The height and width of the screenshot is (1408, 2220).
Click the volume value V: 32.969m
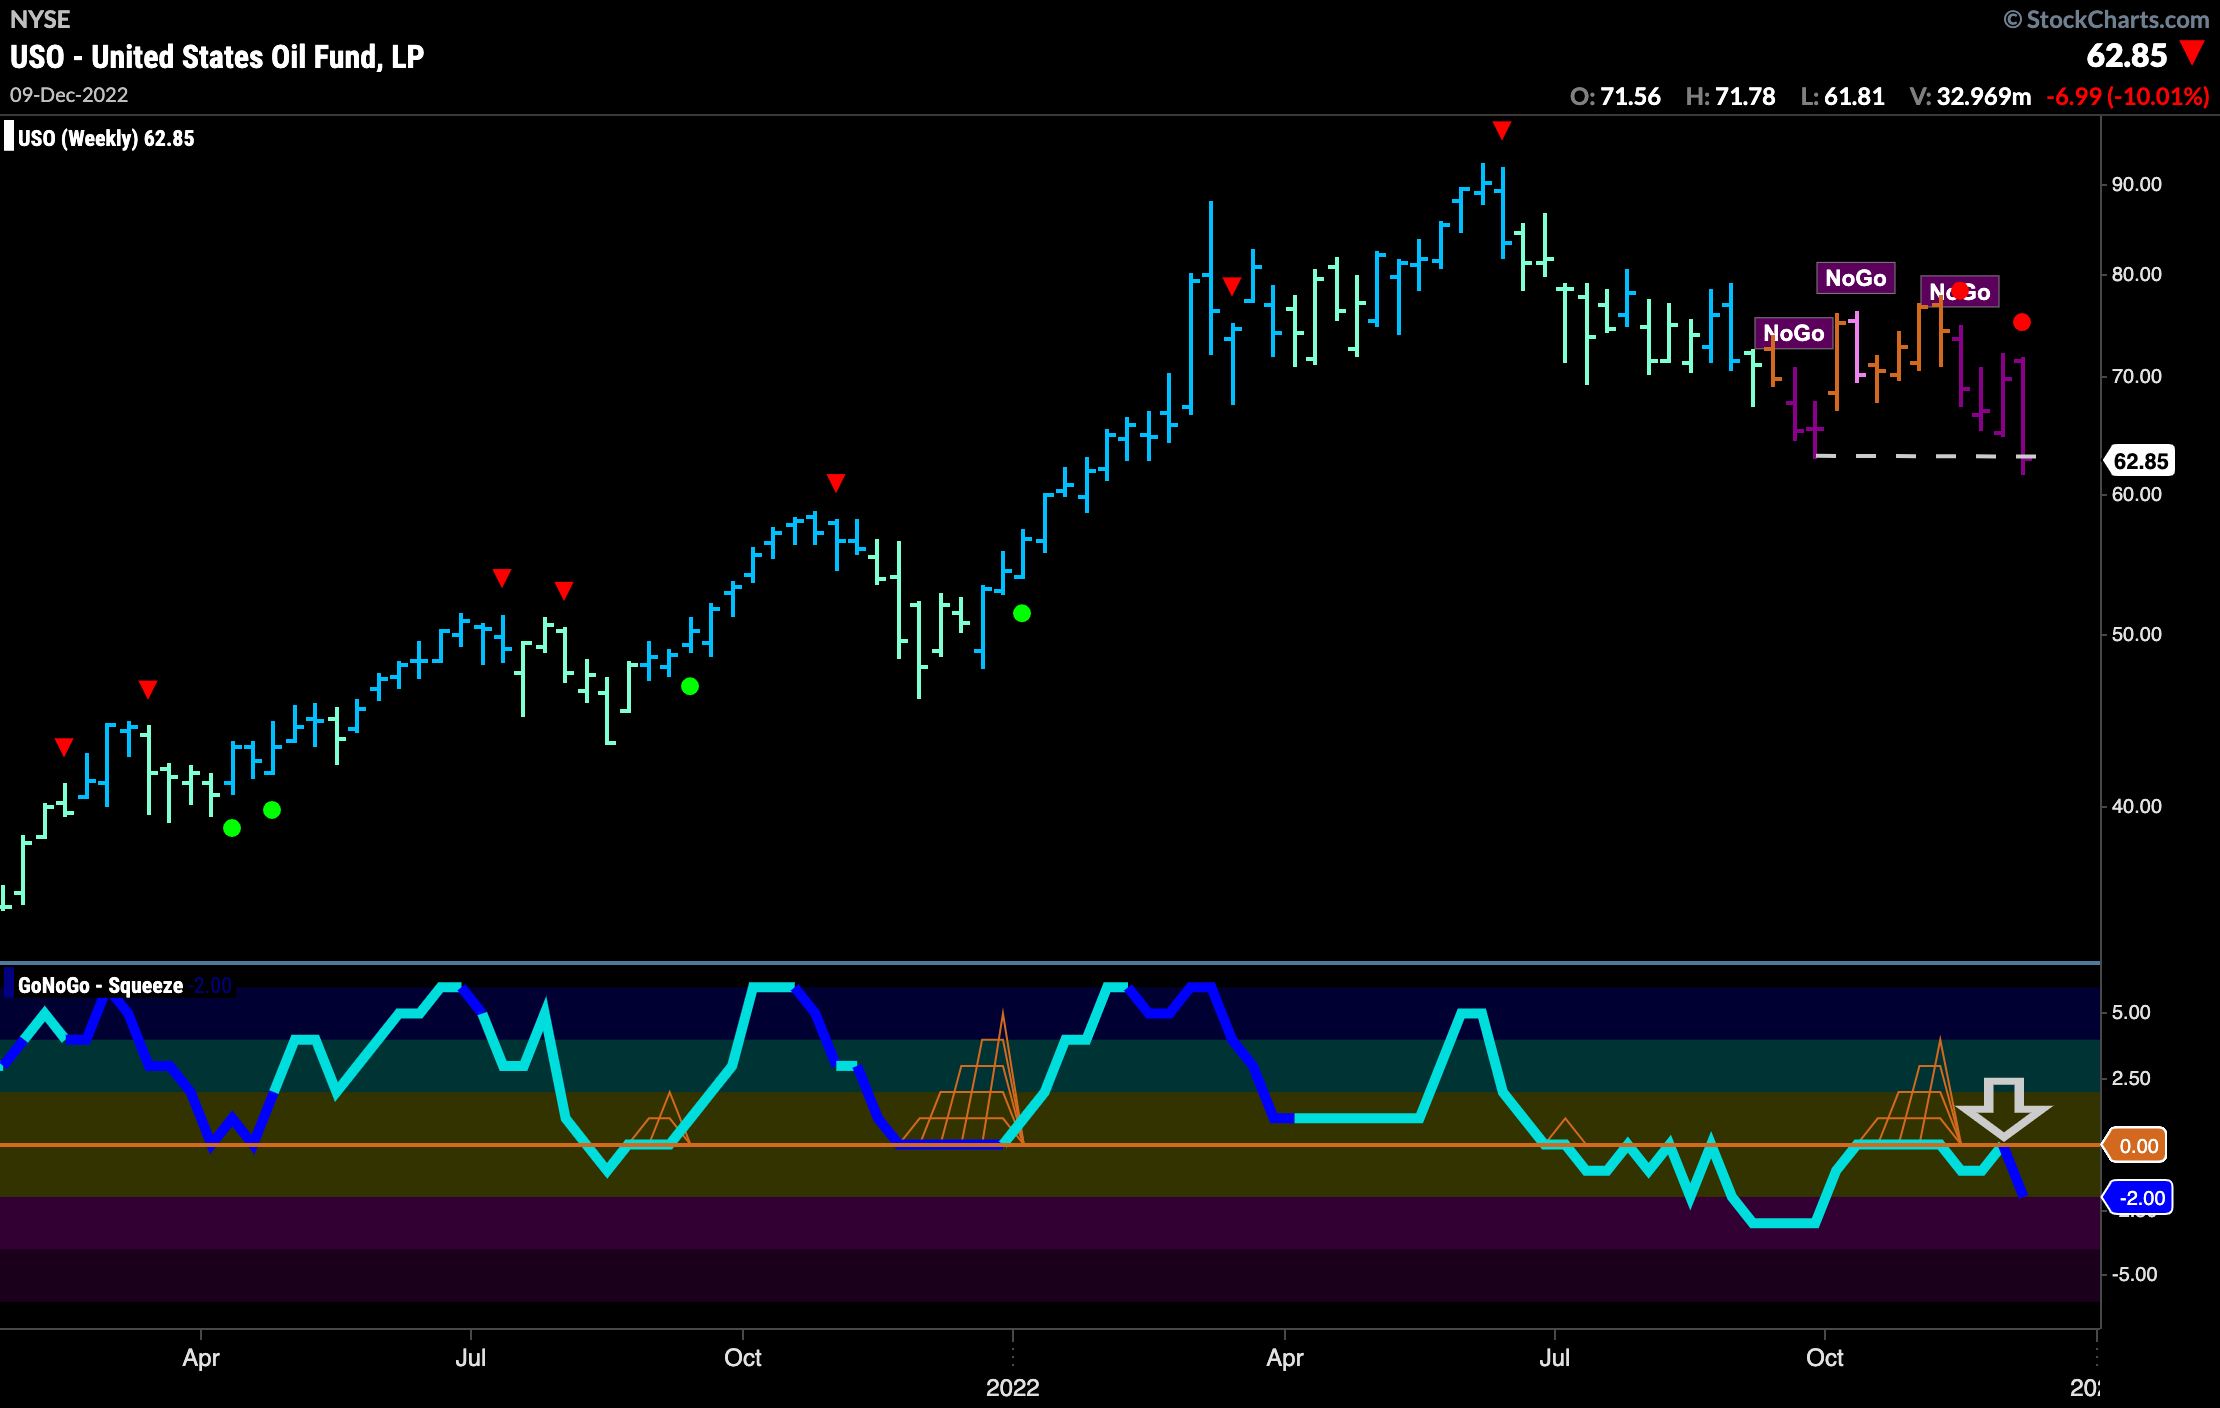(x=1970, y=97)
